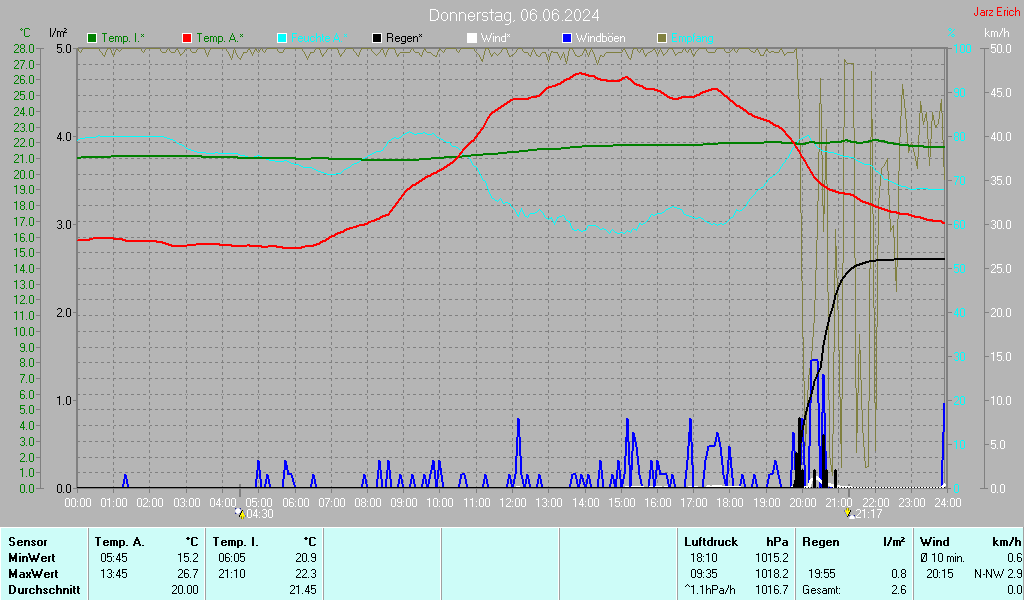Click the sunrise icon next to 04:30

[x=240, y=513]
